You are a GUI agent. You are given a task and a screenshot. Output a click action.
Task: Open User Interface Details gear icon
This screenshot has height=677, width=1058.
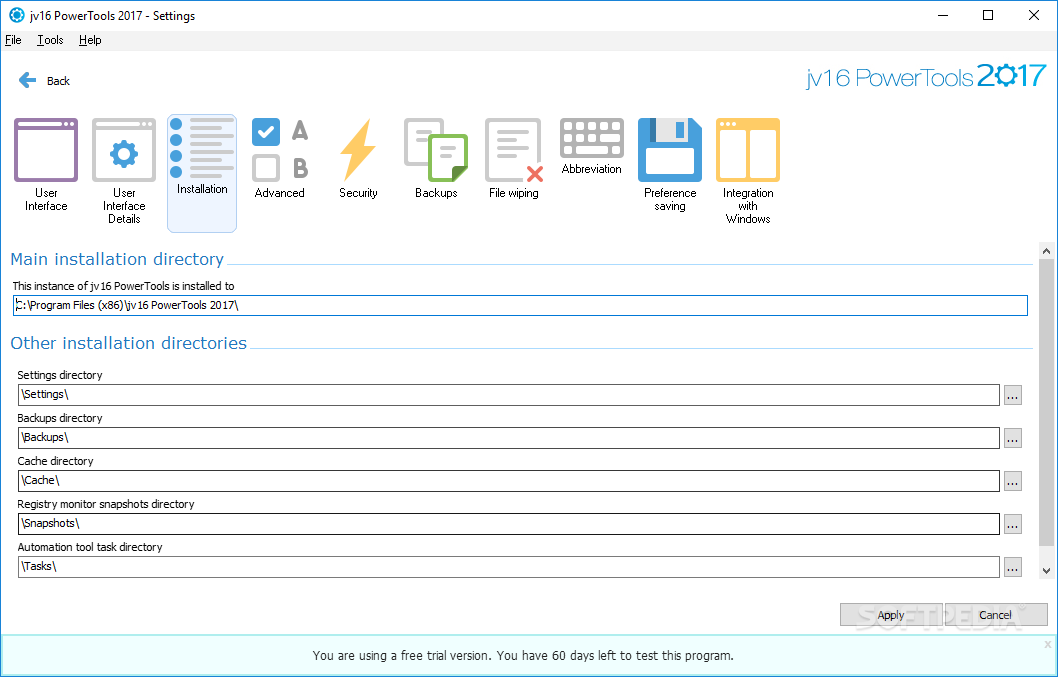point(124,151)
